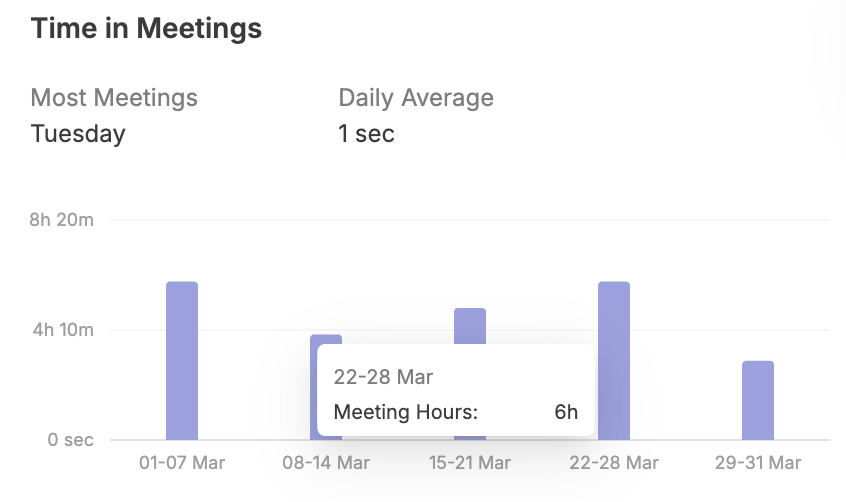Image resolution: width=846 pixels, height=502 pixels.
Task: Click the "6h" value in tooltip
Action: pyautogui.click(x=566, y=411)
